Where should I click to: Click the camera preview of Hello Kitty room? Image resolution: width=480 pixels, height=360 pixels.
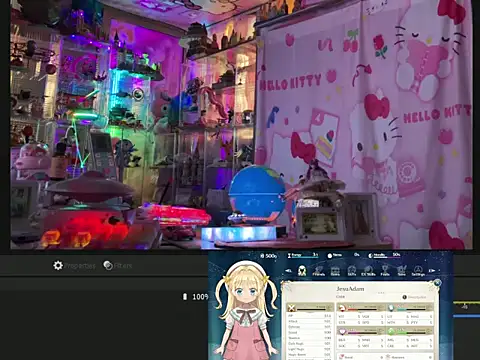click(x=241, y=124)
